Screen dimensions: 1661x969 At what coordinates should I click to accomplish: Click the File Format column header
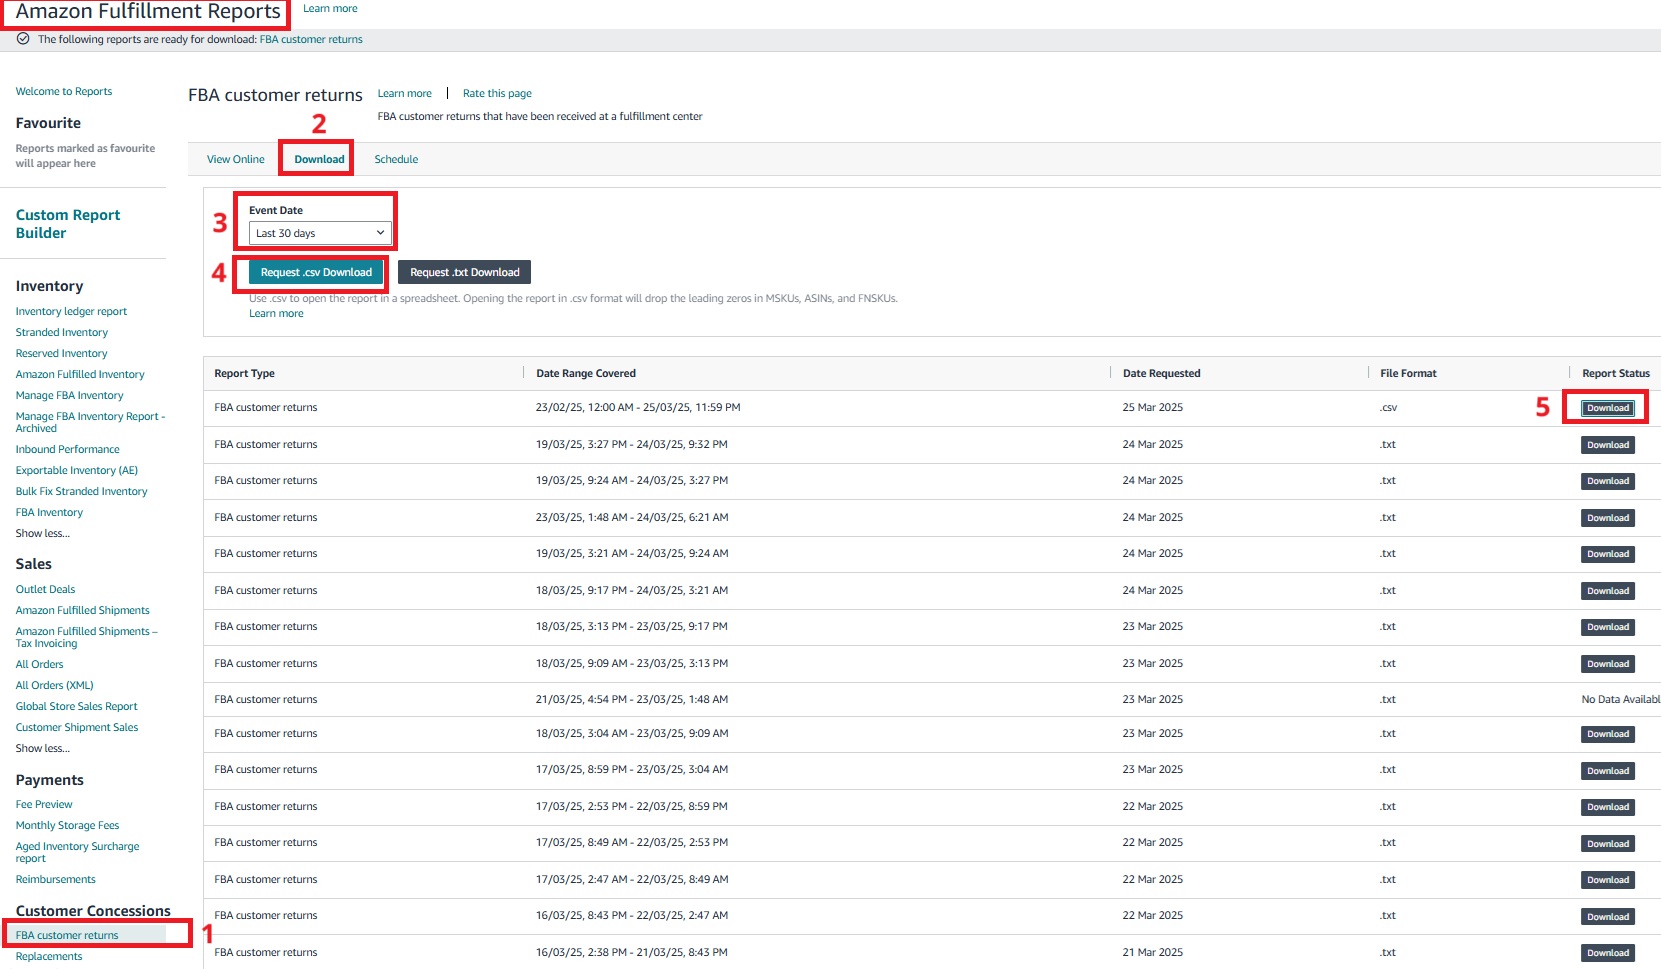coord(1408,373)
